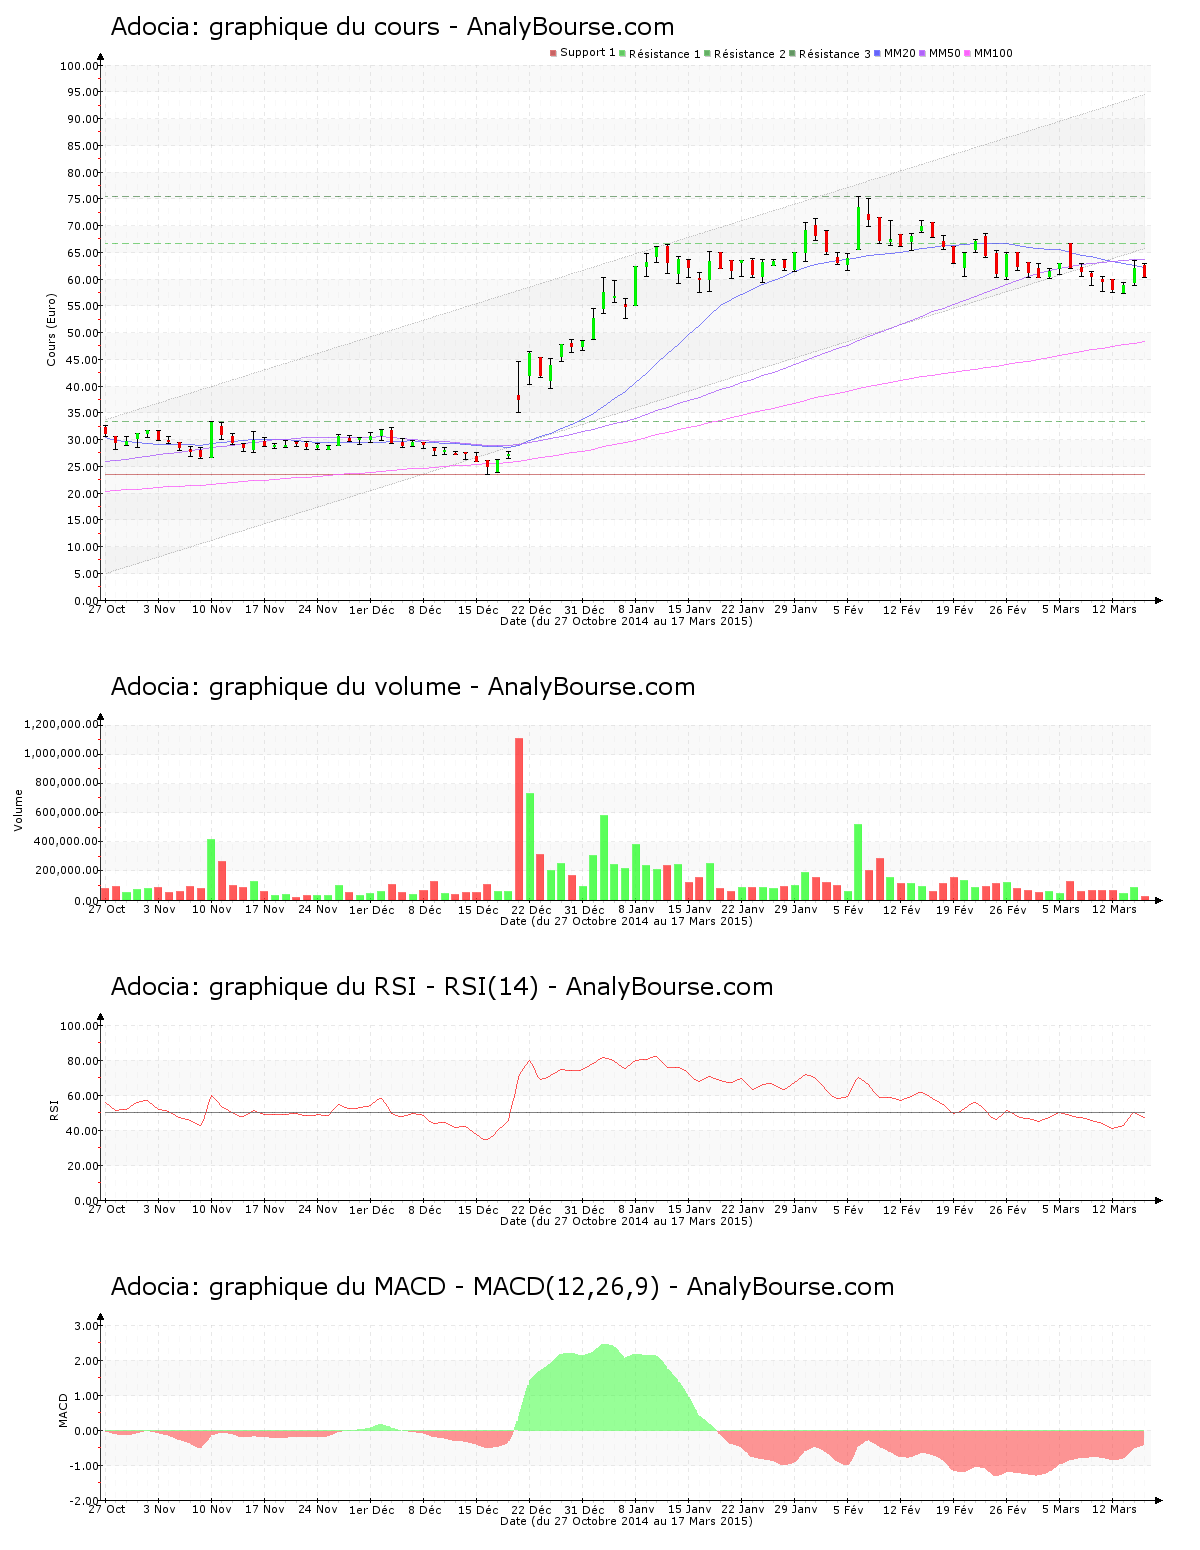Screen dimensions: 1200x1550
Task: Click the tallest red volume bar near 22 Déc
Action: [519, 819]
